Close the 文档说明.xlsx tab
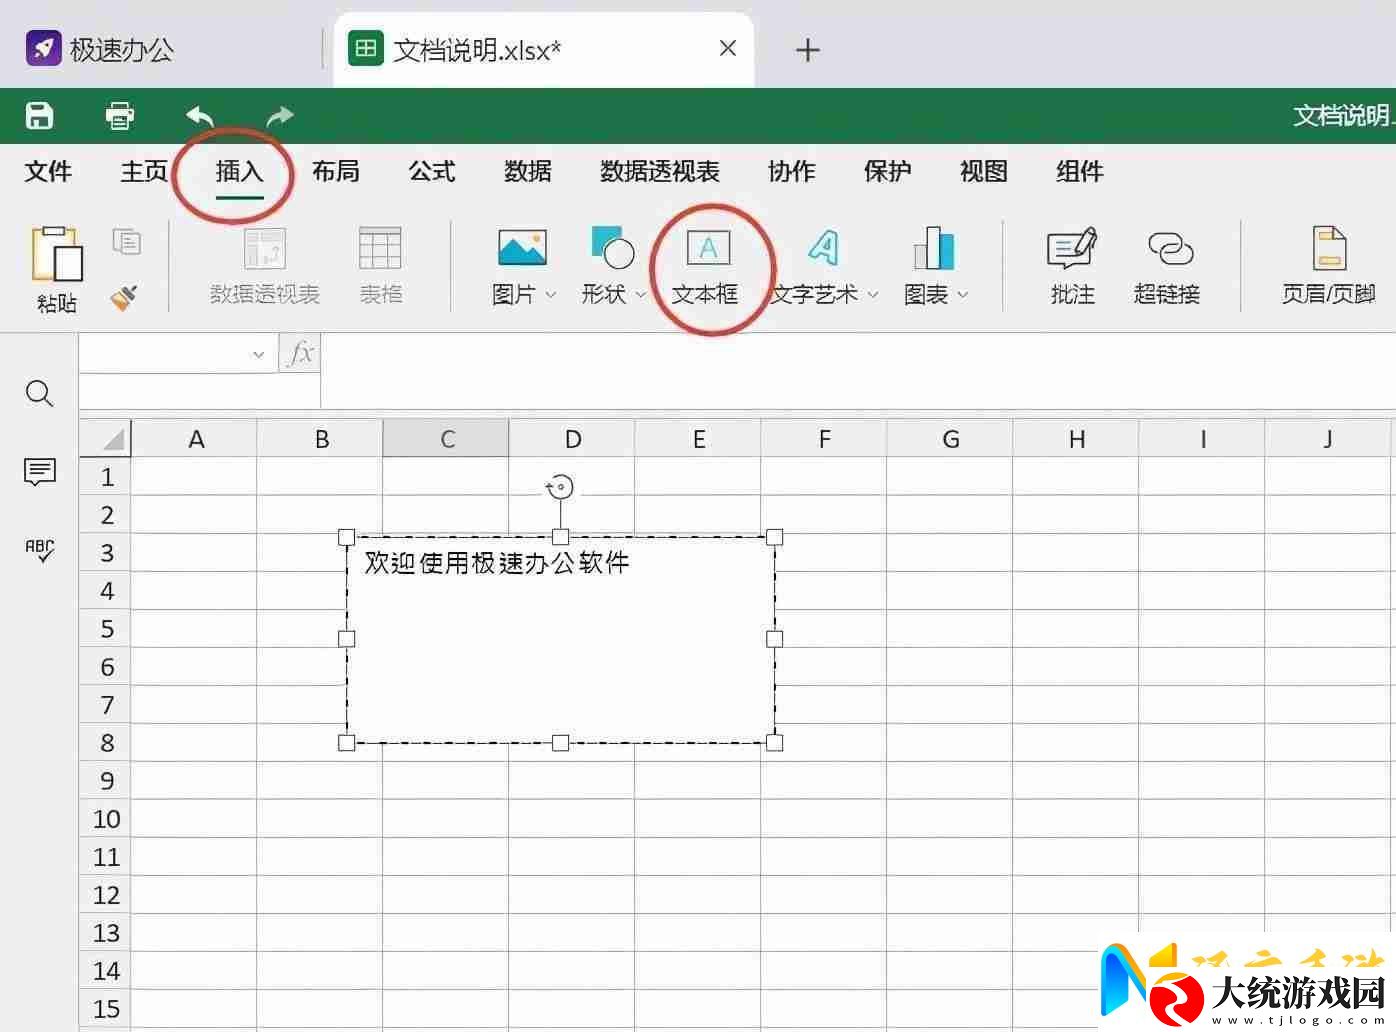The width and height of the screenshot is (1396, 1032). (728, 48)
